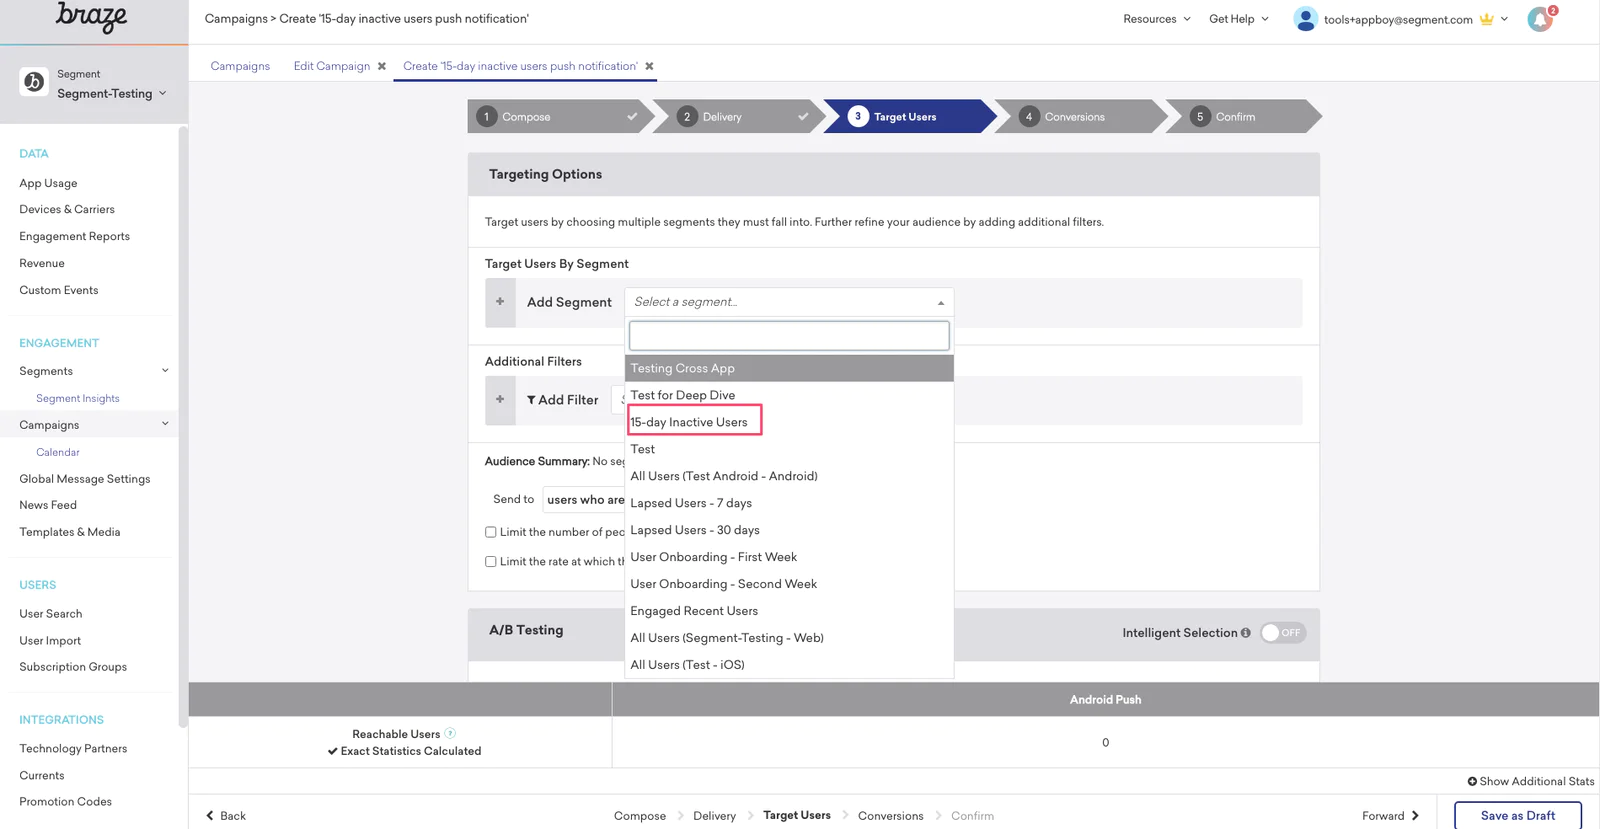Open Templates & Media in sidebar
Screen dimensions: 1600x829
pyautogui.click(x=70, y=532)
